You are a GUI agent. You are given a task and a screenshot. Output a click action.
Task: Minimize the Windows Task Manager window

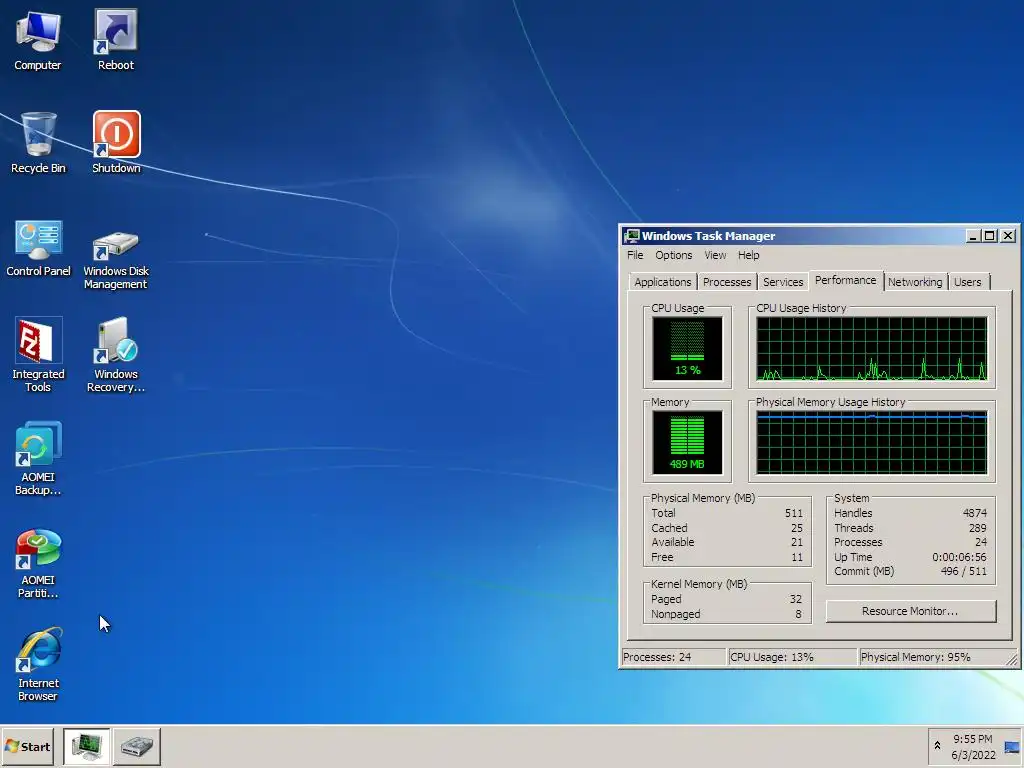(x=972, y=236)
